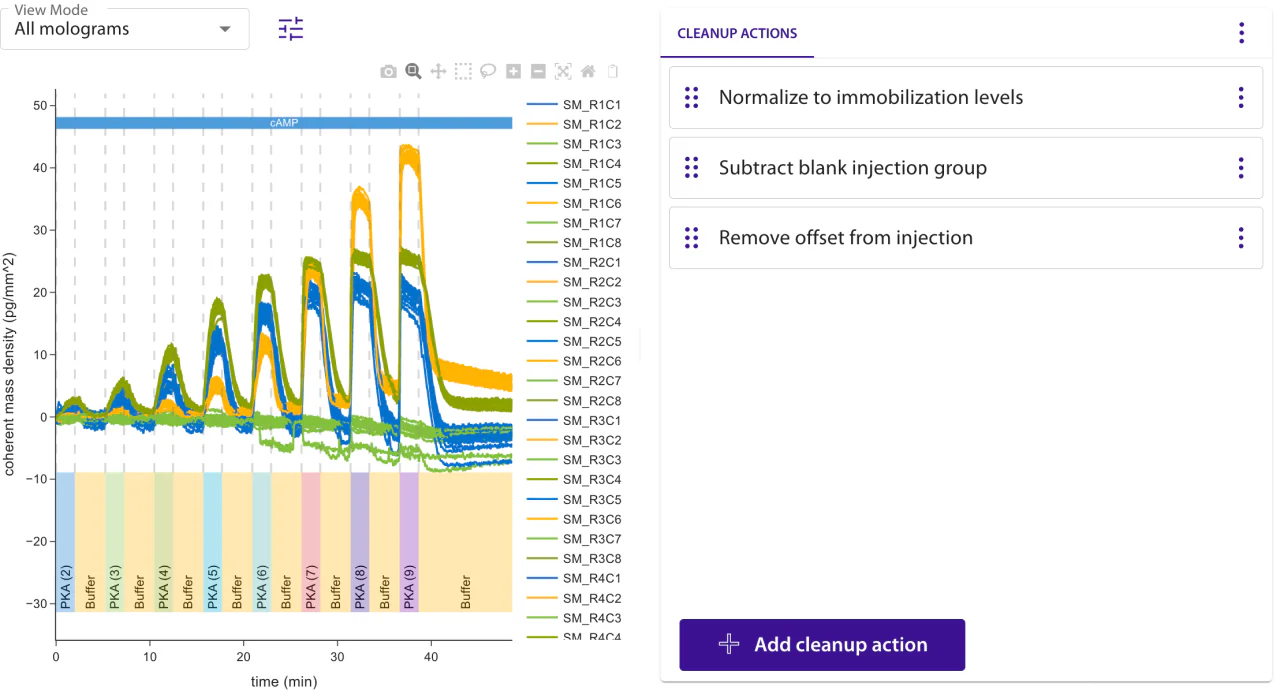The image size is (1280, 690).
Task: Download plot as PNG camera icon
Action: [x=388, y=71]
